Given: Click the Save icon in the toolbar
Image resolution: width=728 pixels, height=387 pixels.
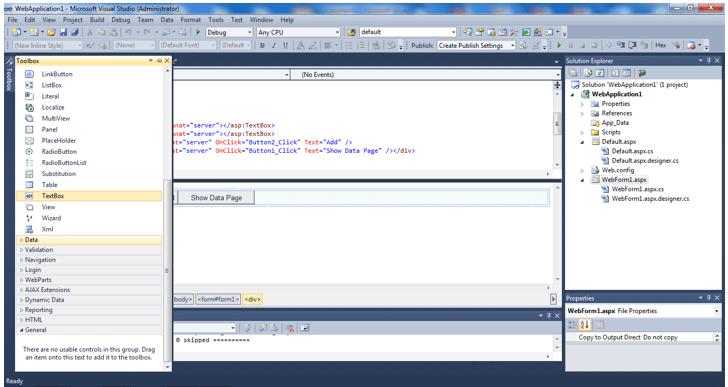Looking at the screenshot, I should (x=64, y=32).
